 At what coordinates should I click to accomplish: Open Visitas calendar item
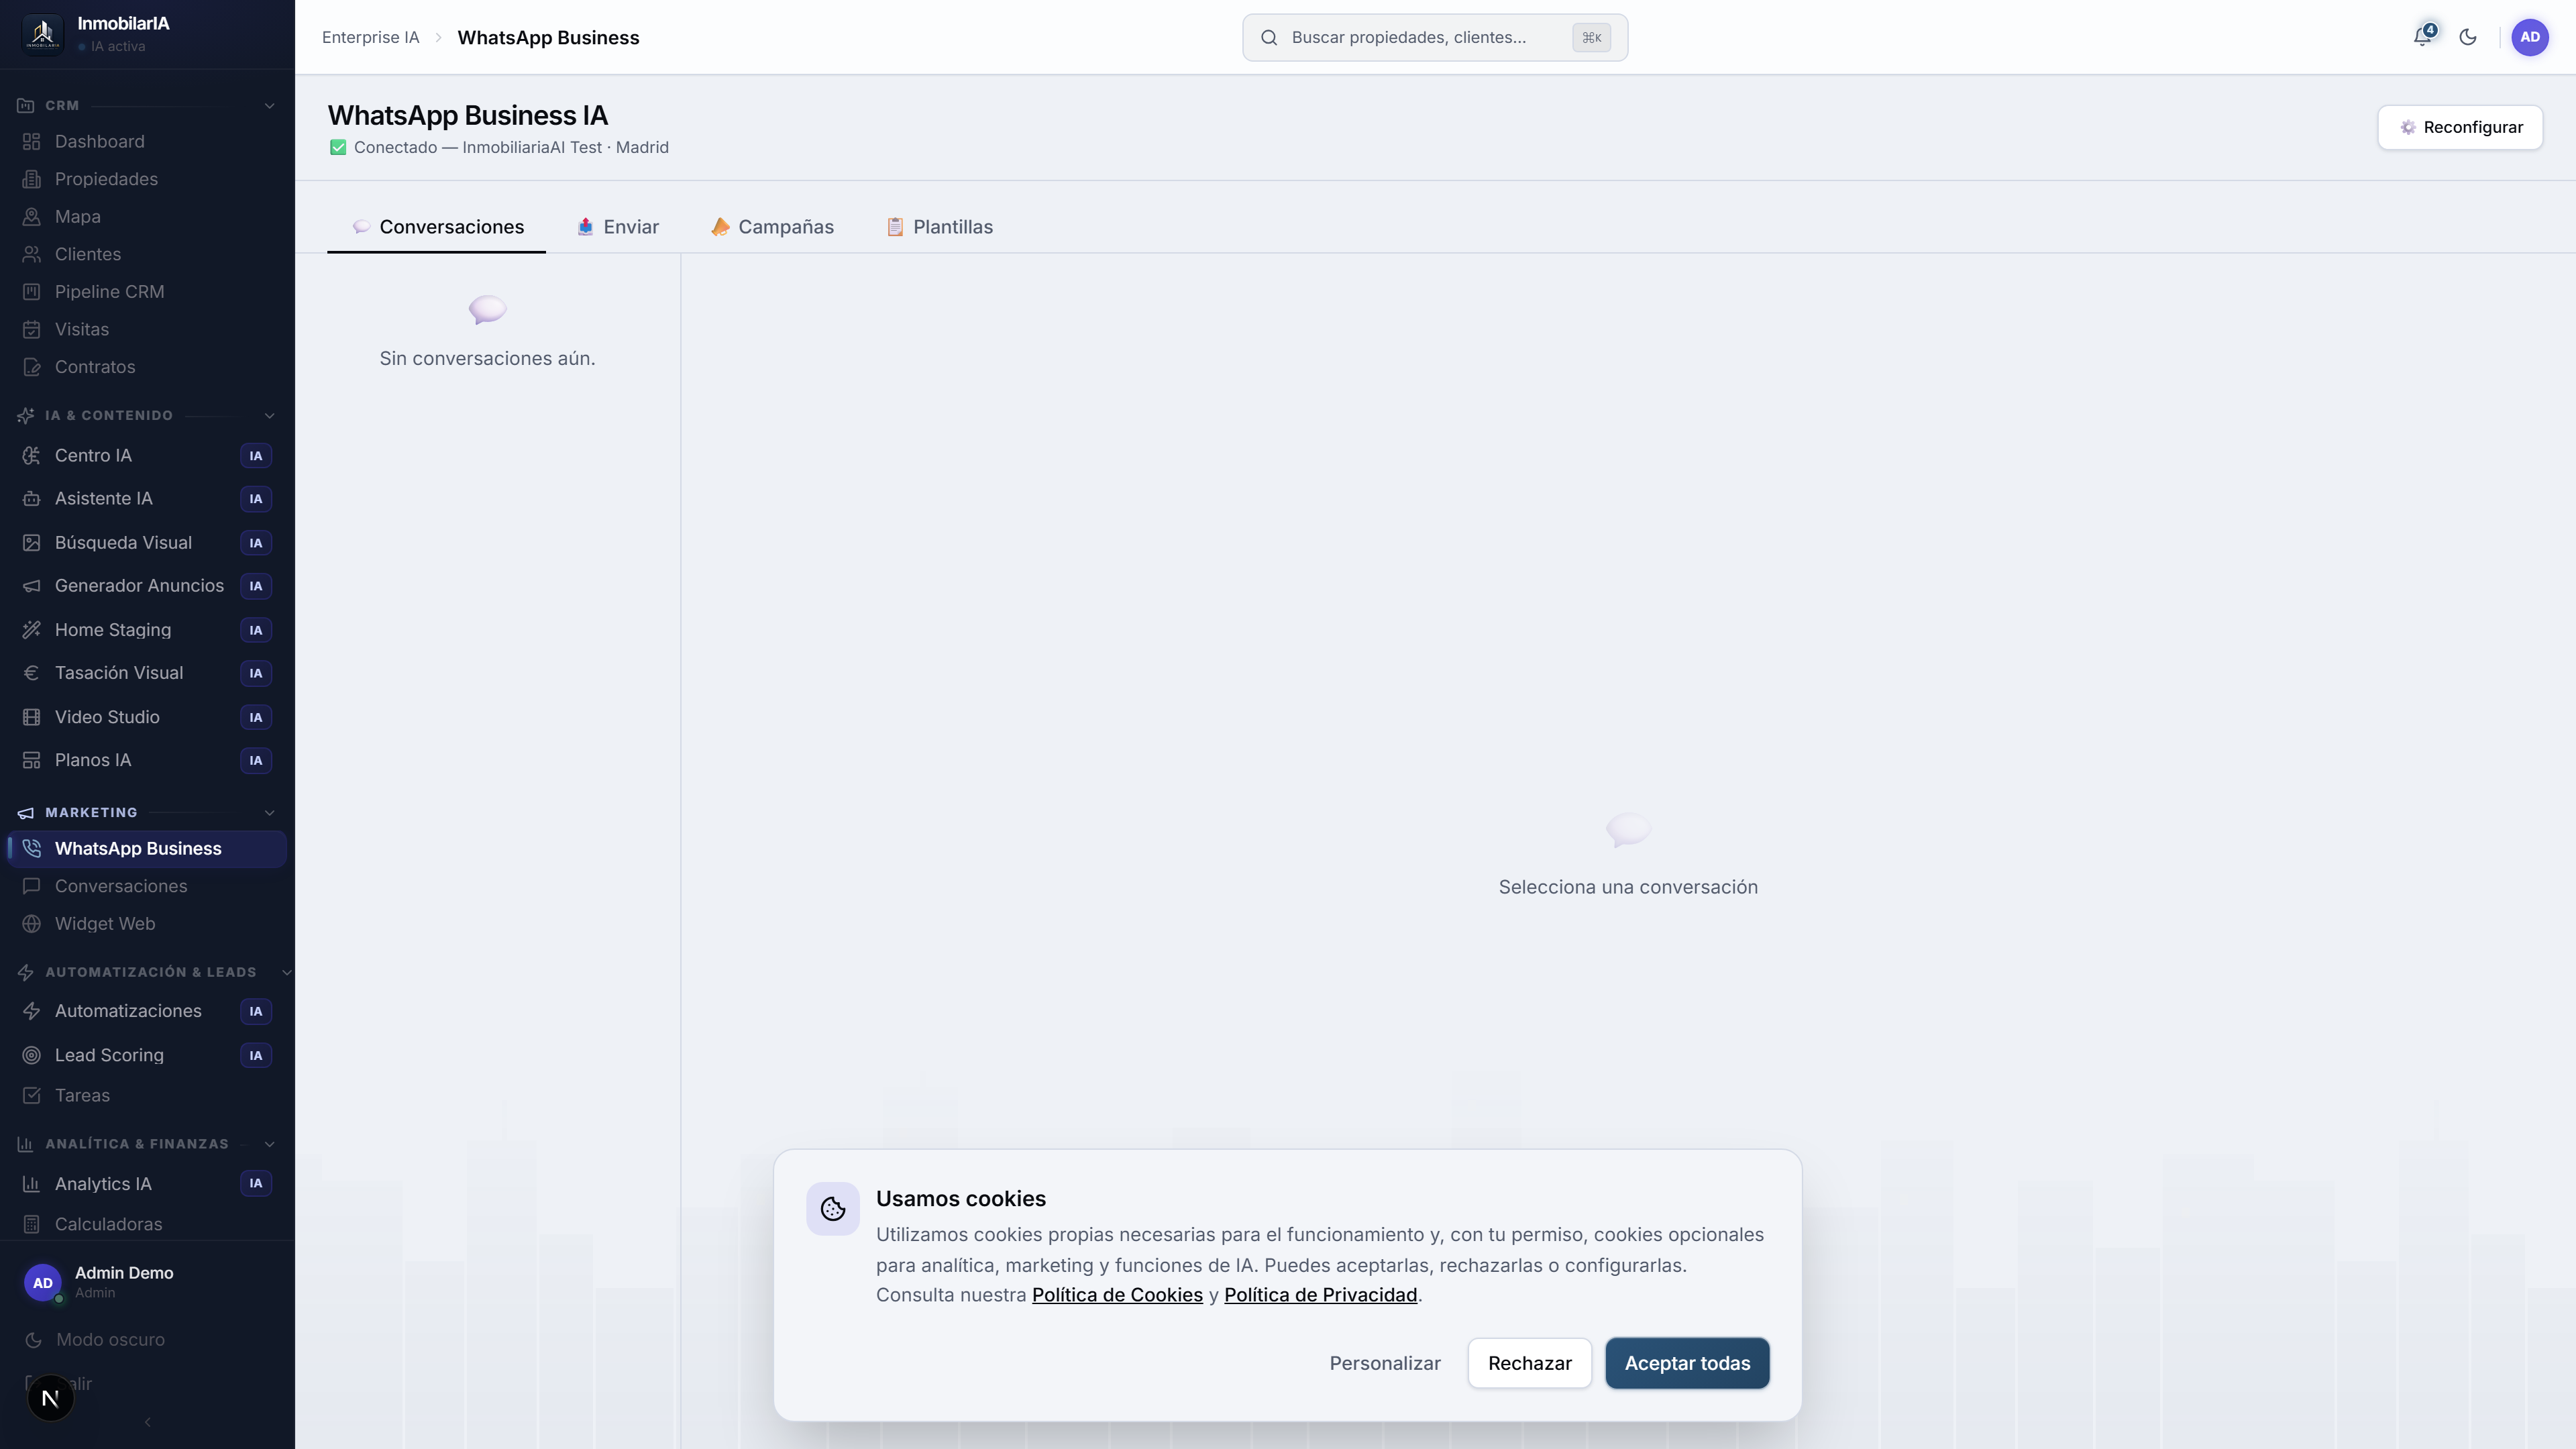(147, 329)
